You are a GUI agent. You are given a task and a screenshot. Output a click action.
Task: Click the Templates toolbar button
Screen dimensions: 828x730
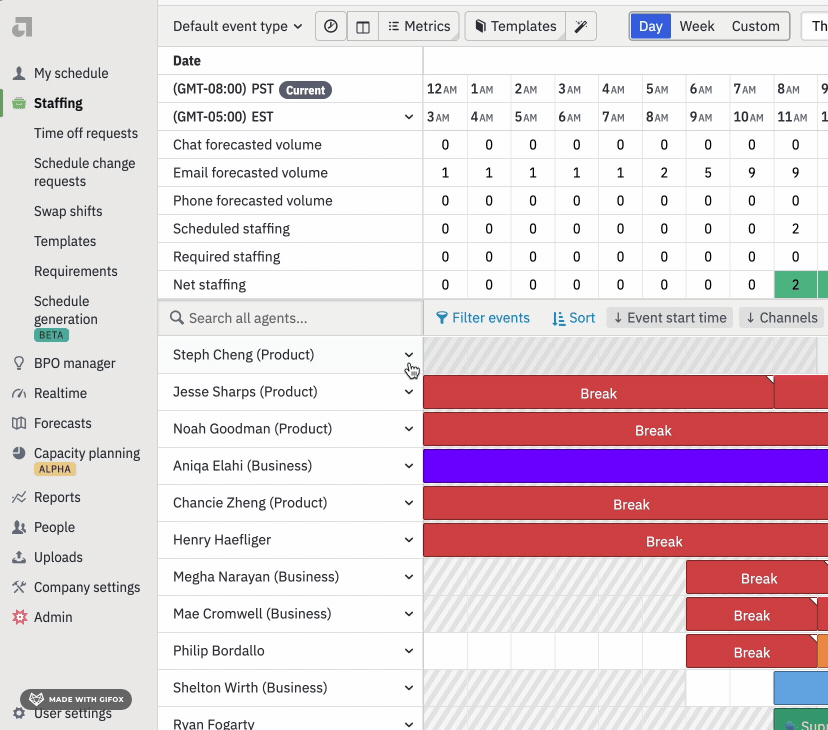pyautogui.click(x=514, y=27)
